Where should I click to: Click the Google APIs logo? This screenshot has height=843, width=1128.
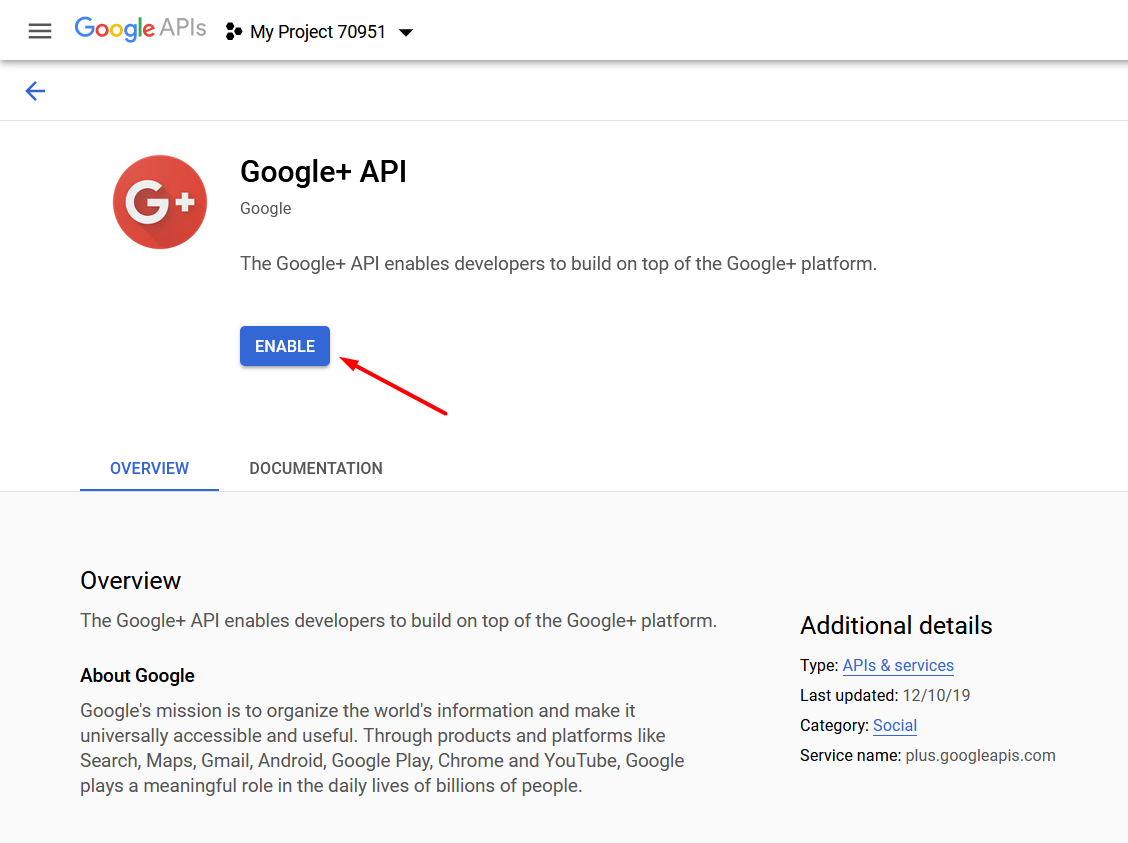click(x=140, y=29)
